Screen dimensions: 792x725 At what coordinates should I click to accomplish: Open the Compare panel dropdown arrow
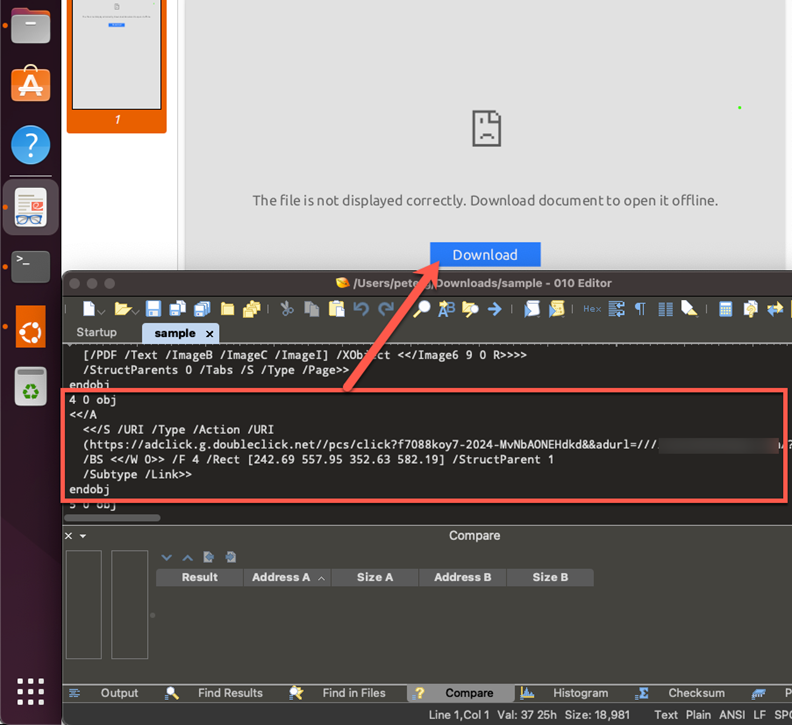pos(83,536)
